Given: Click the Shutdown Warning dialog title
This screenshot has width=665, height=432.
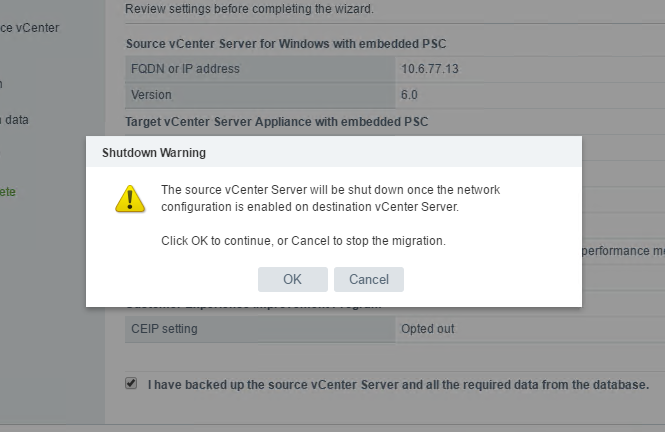Looking at the screenshot, I should 154,153.
